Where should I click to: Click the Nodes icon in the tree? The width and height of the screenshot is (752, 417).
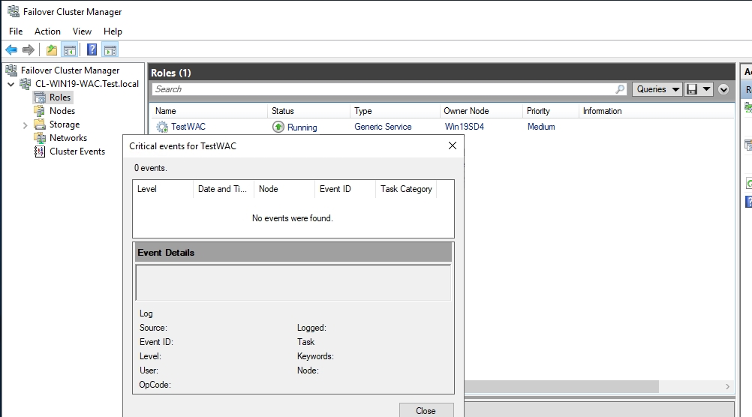click(39, 111)
